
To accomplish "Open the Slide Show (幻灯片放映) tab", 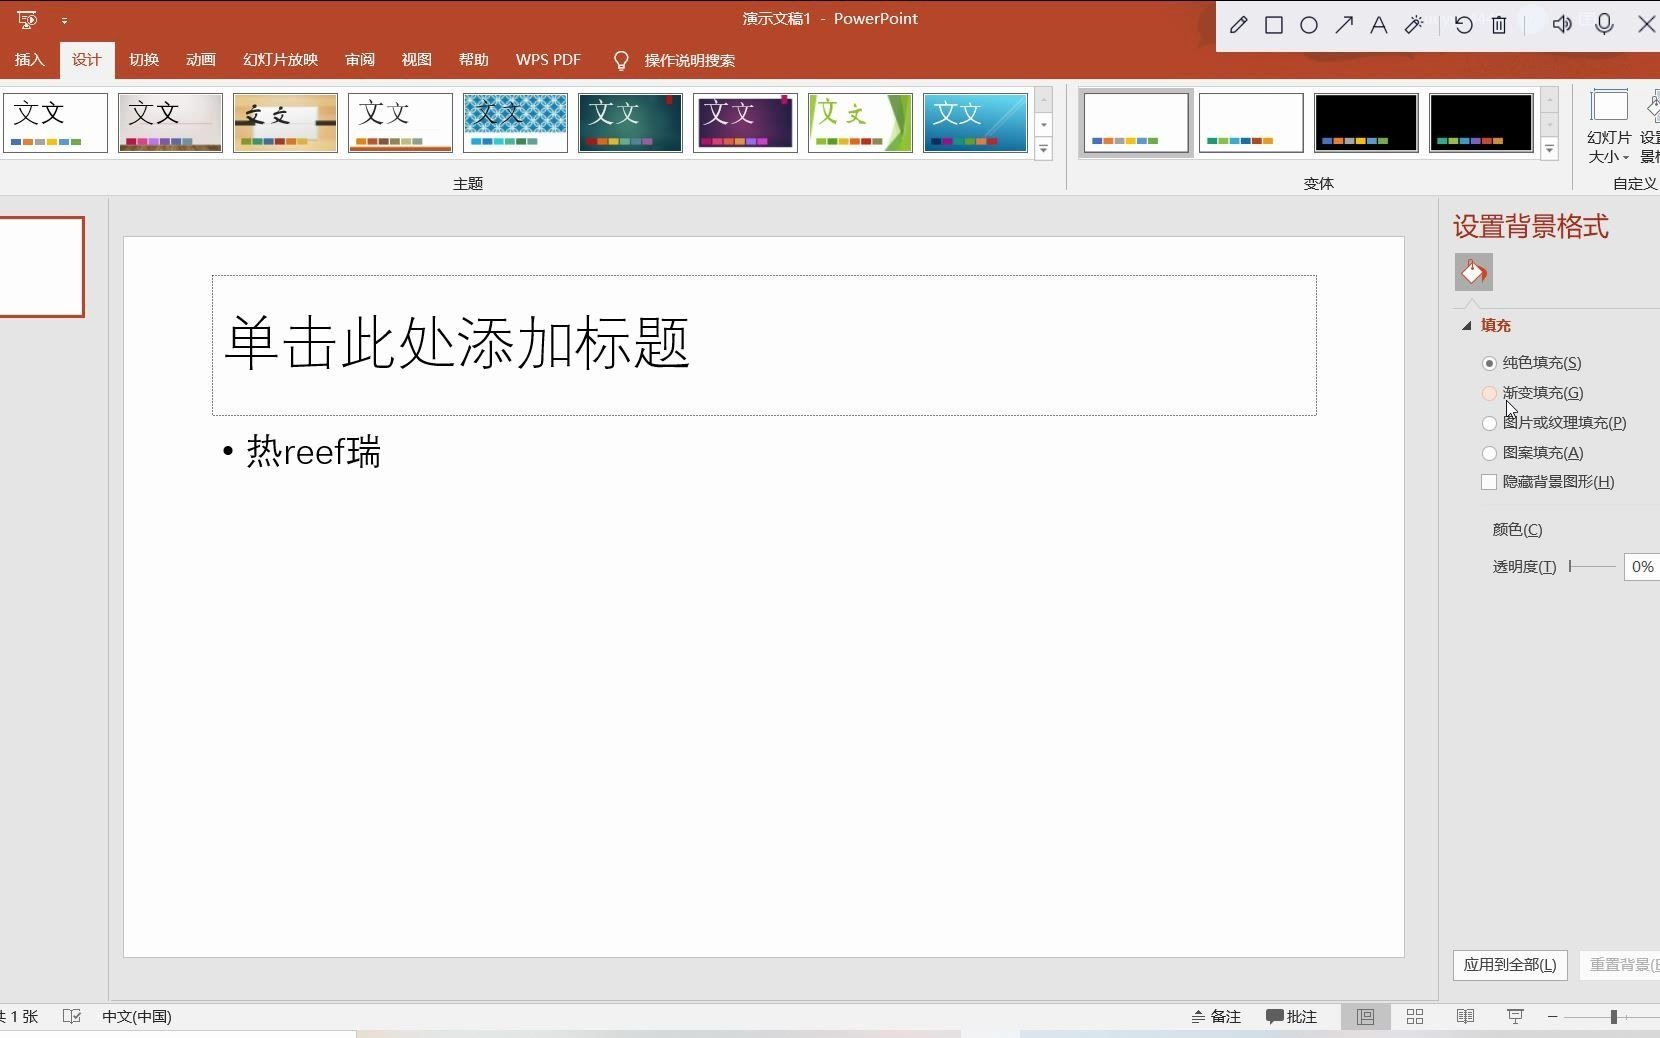I will pos(281,60).
